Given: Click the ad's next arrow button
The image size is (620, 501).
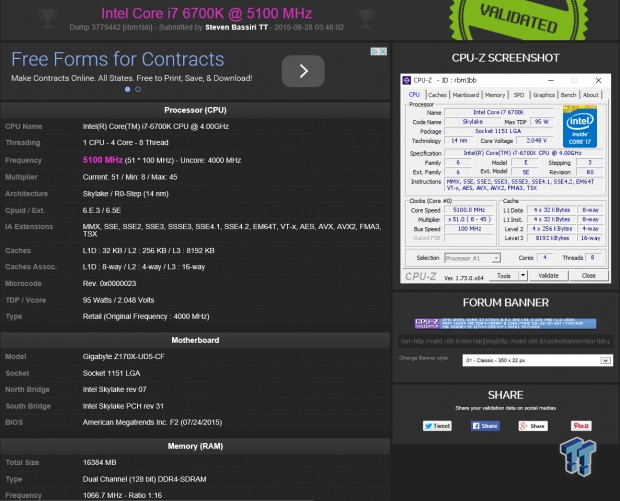Looking at the screenshot, I should [x=303, y=71].
